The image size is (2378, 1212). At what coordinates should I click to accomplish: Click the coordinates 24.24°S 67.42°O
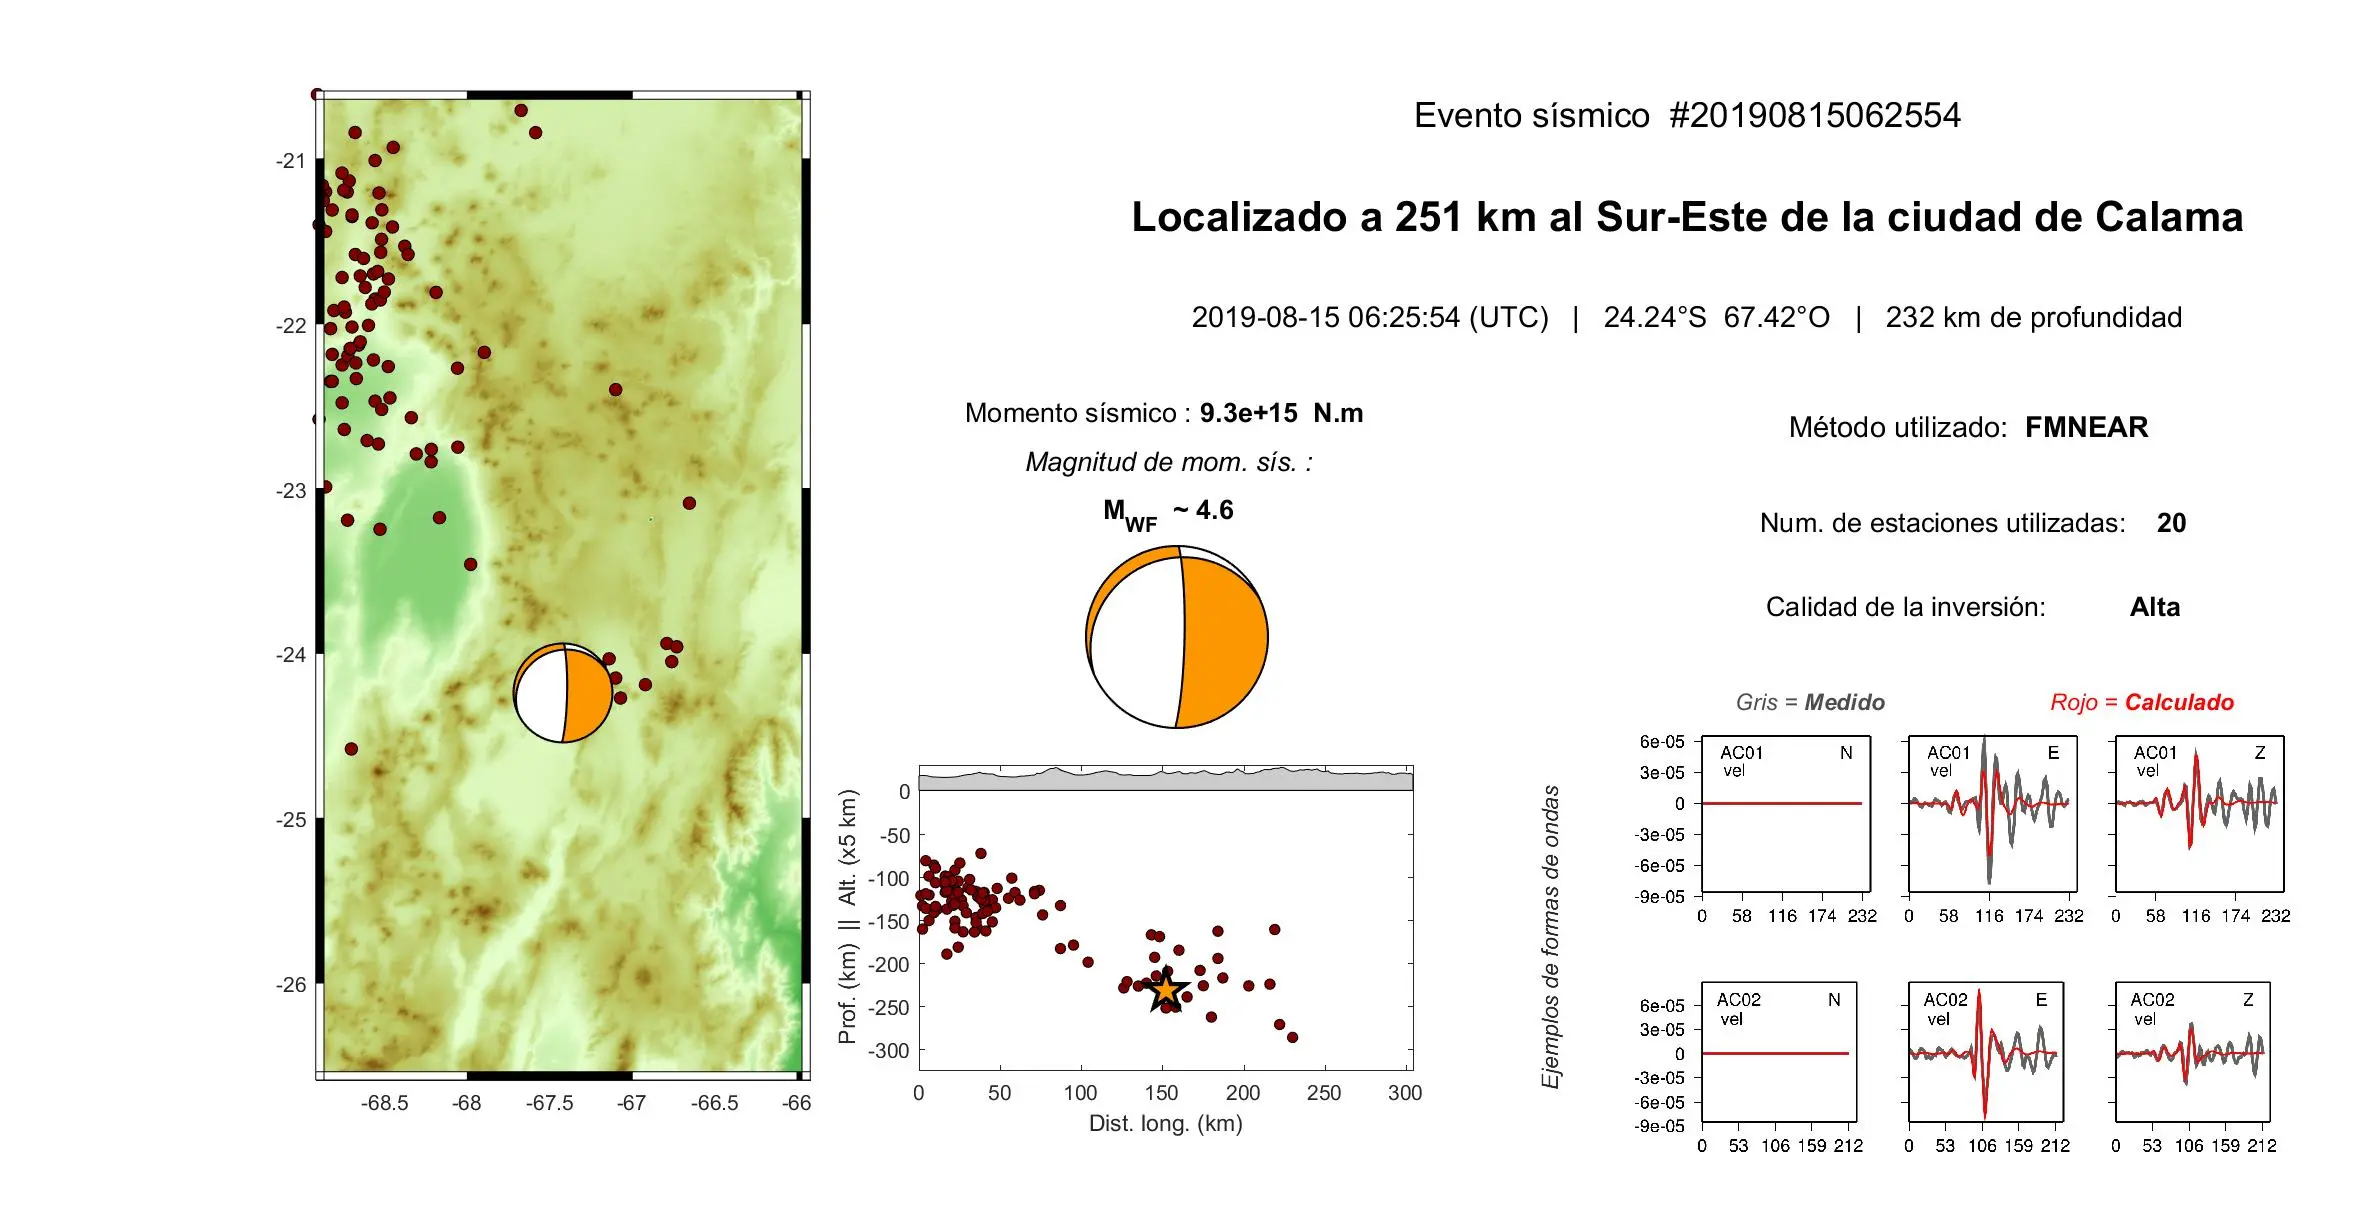pos(1717,317)
